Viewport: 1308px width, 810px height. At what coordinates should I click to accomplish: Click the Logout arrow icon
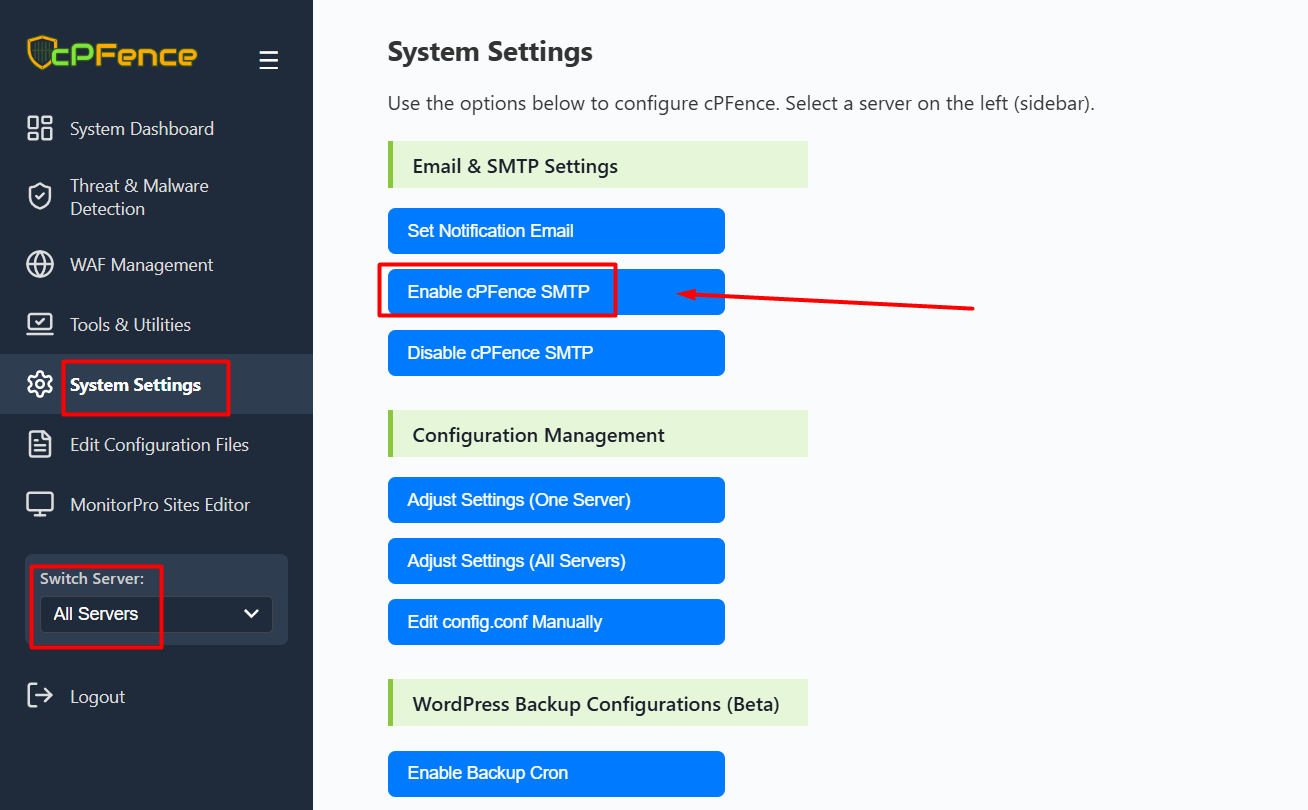point(40,696)
